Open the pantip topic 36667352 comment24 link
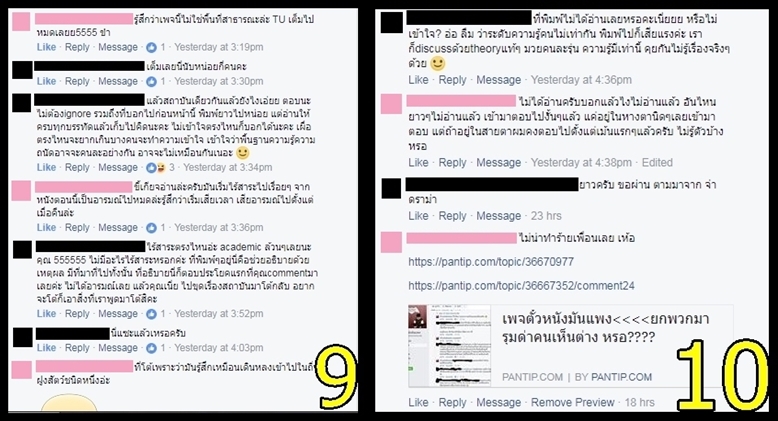This screenshot has width=778, height=421. 521,285
